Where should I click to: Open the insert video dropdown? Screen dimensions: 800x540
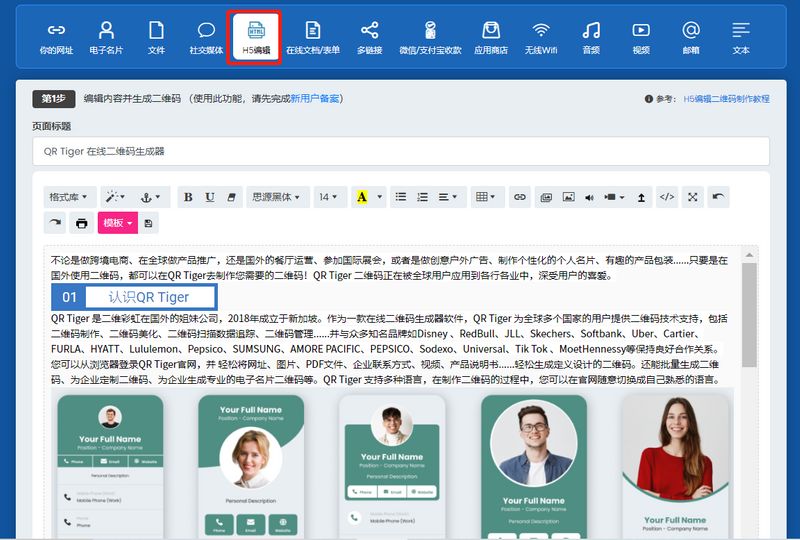pyautogui.click(x=614, y=197)
